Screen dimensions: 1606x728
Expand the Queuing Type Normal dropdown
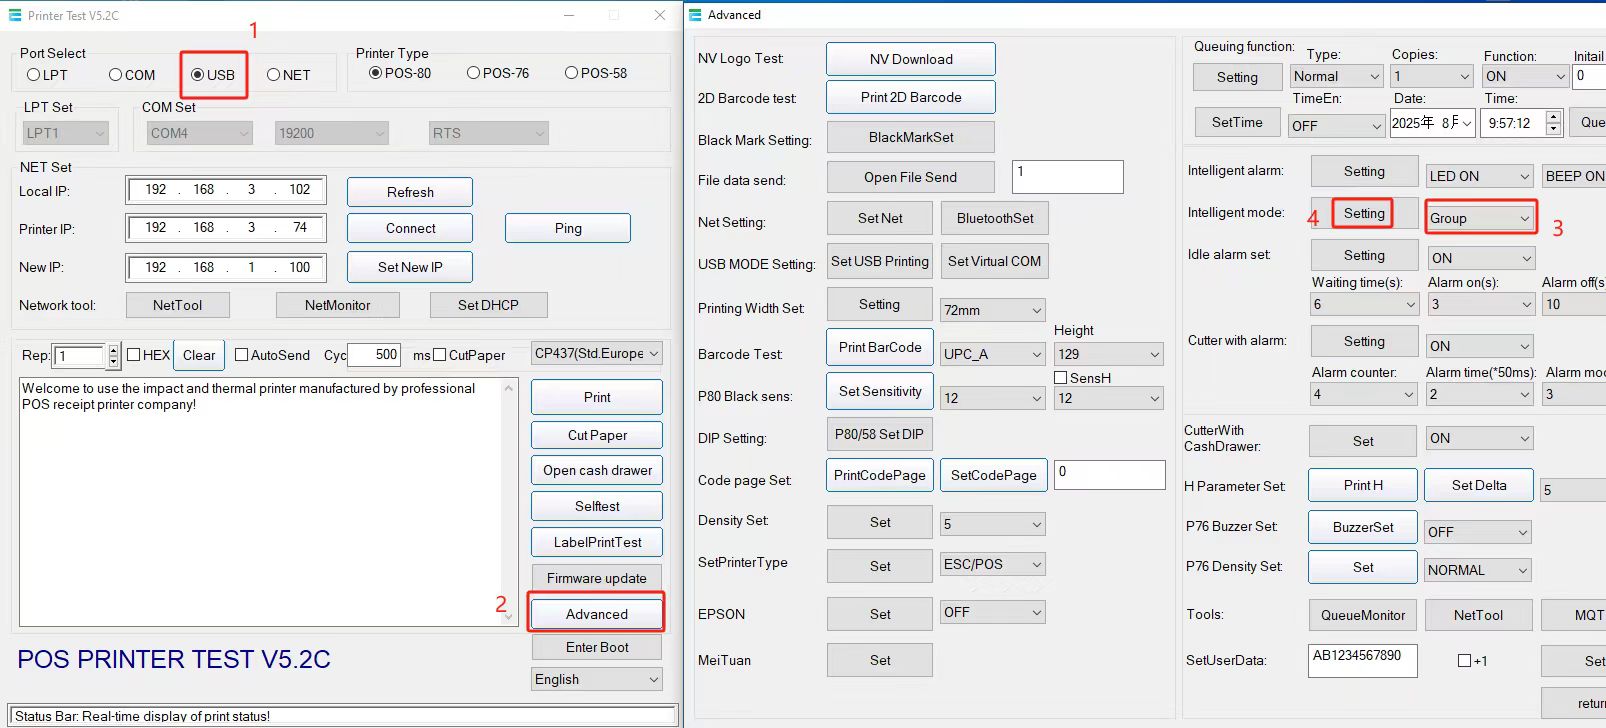pyautogui.click(x=1336, y=76)
